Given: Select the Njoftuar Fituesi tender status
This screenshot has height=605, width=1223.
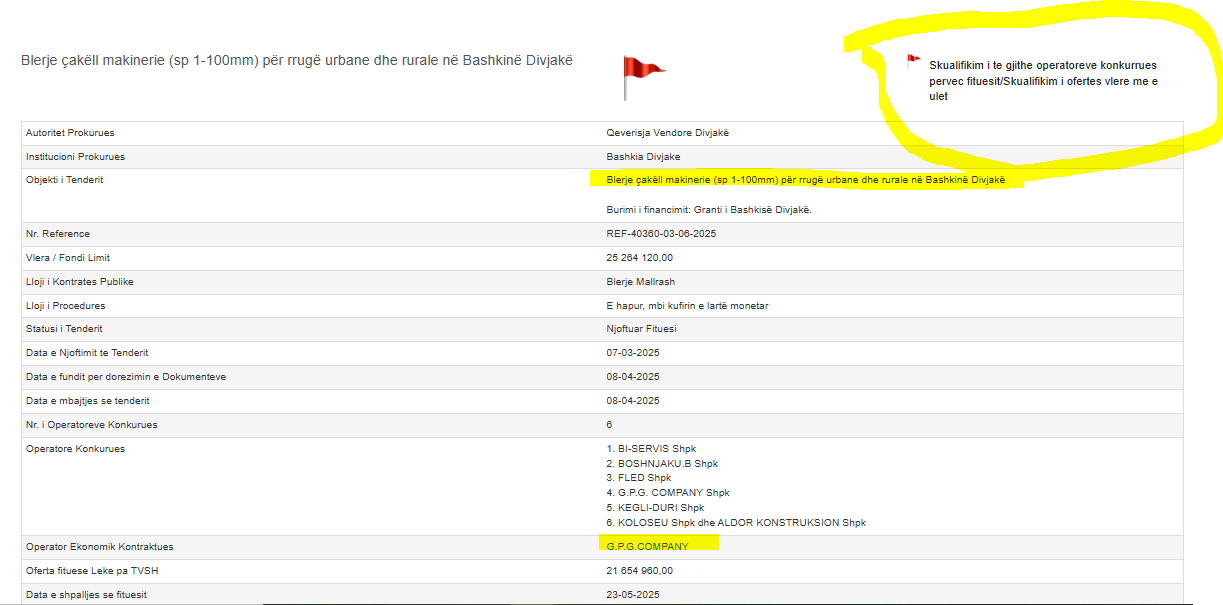Looking at the screenshot, I should [641, 329].
